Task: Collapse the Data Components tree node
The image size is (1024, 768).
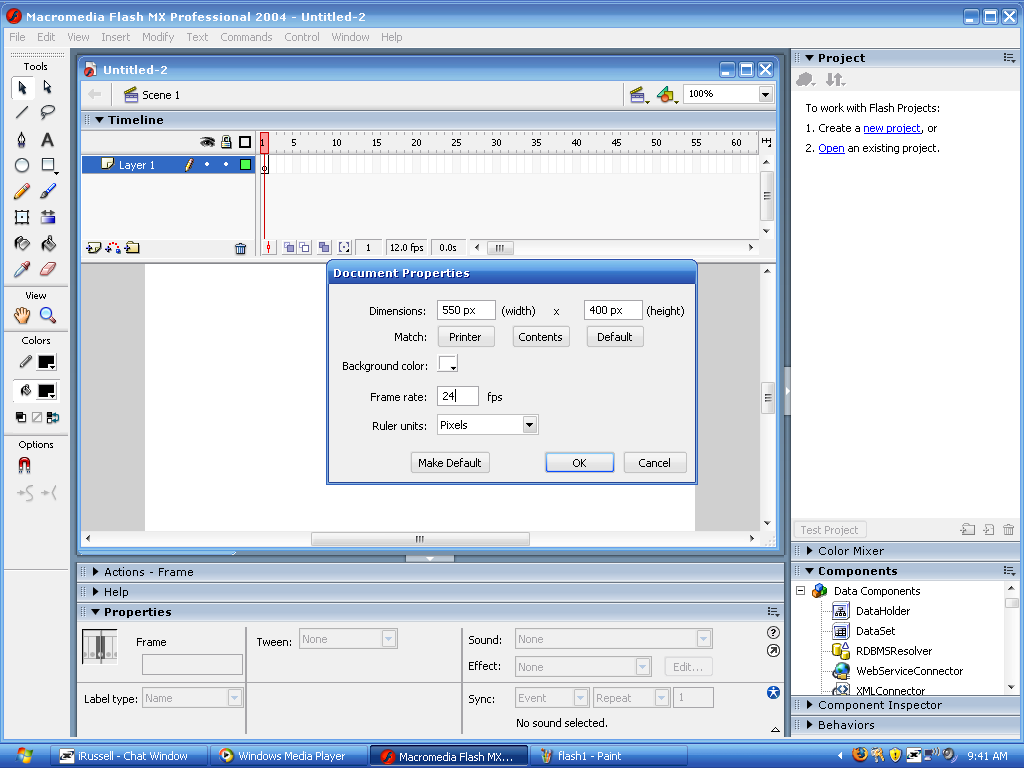Action: point(800,590)
